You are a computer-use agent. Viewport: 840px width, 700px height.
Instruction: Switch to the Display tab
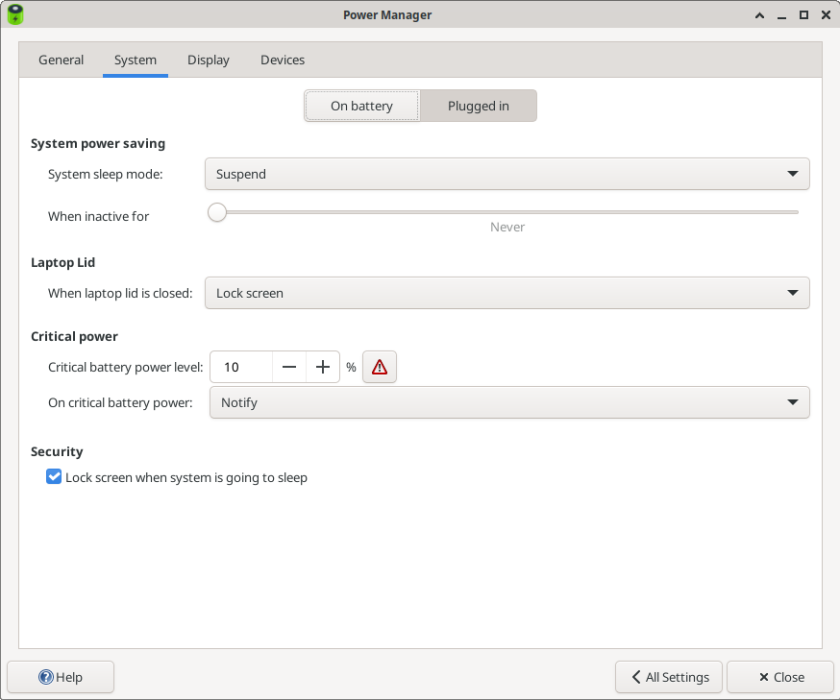coord(208,60)
